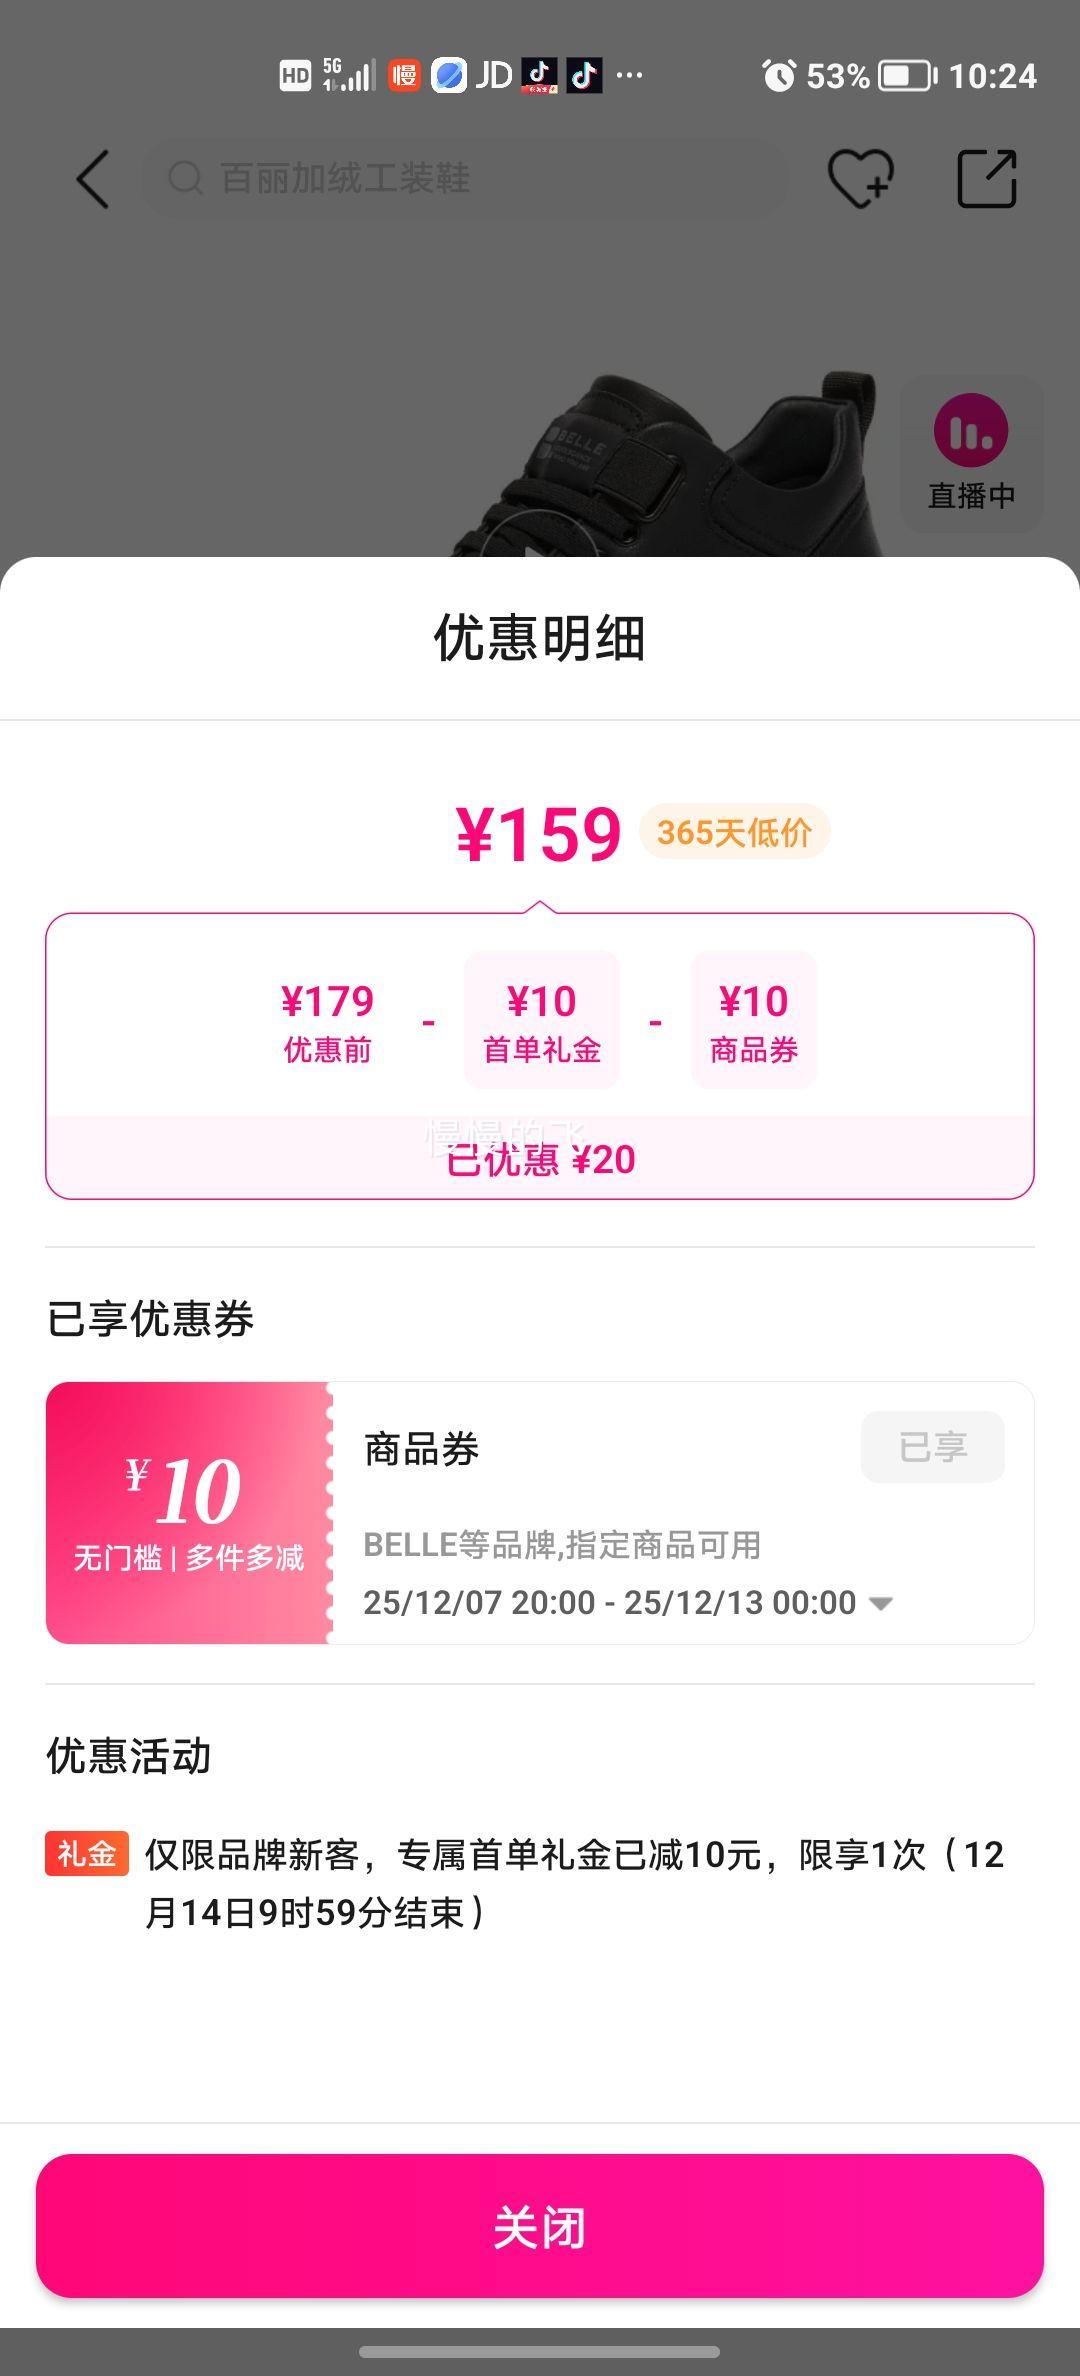Tap the bottom home gesture bar
This screenshot has height=2376, width=1080.
pyautogui.click(x=540, y=2352)
